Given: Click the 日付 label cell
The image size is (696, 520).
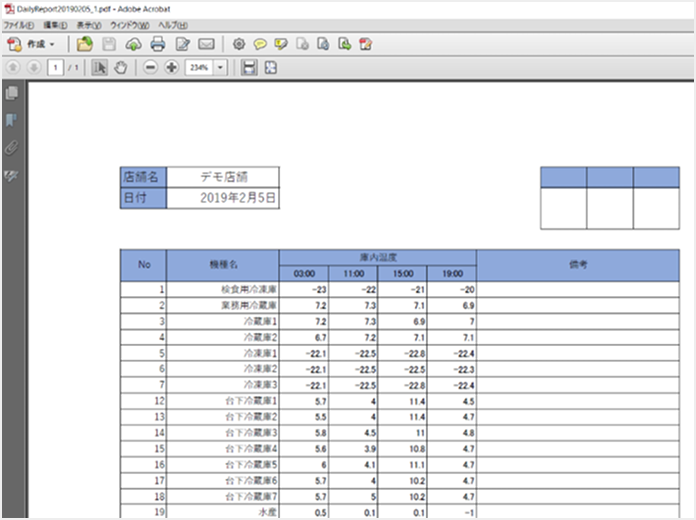Looking at the screenshot, I should click(x=143, y=198).
